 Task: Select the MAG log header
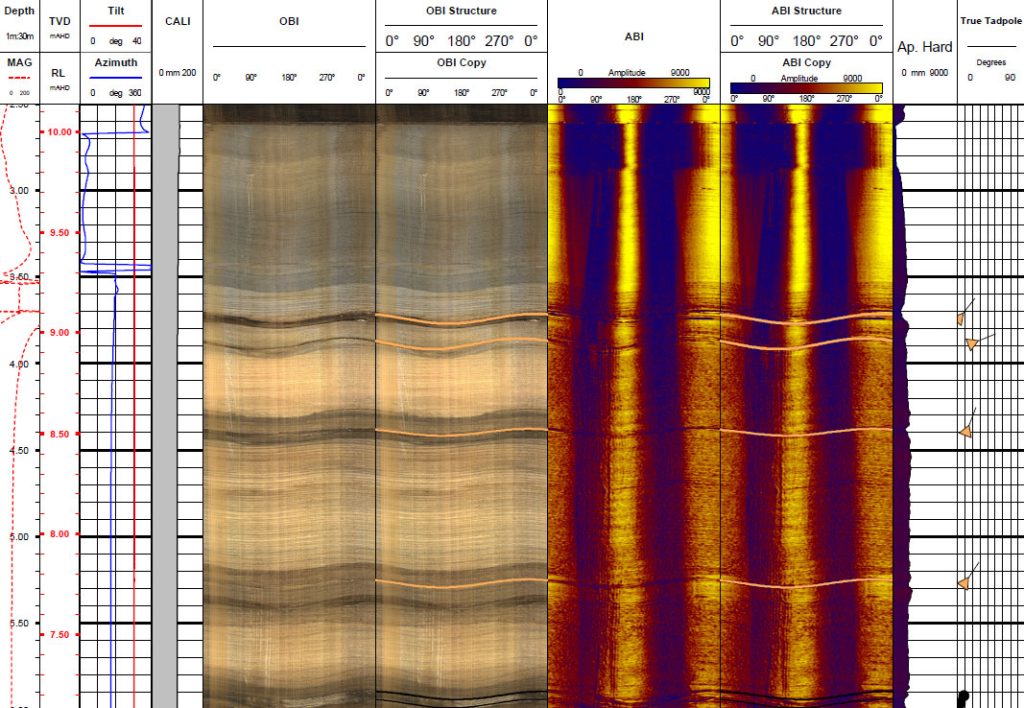point(20,62)
